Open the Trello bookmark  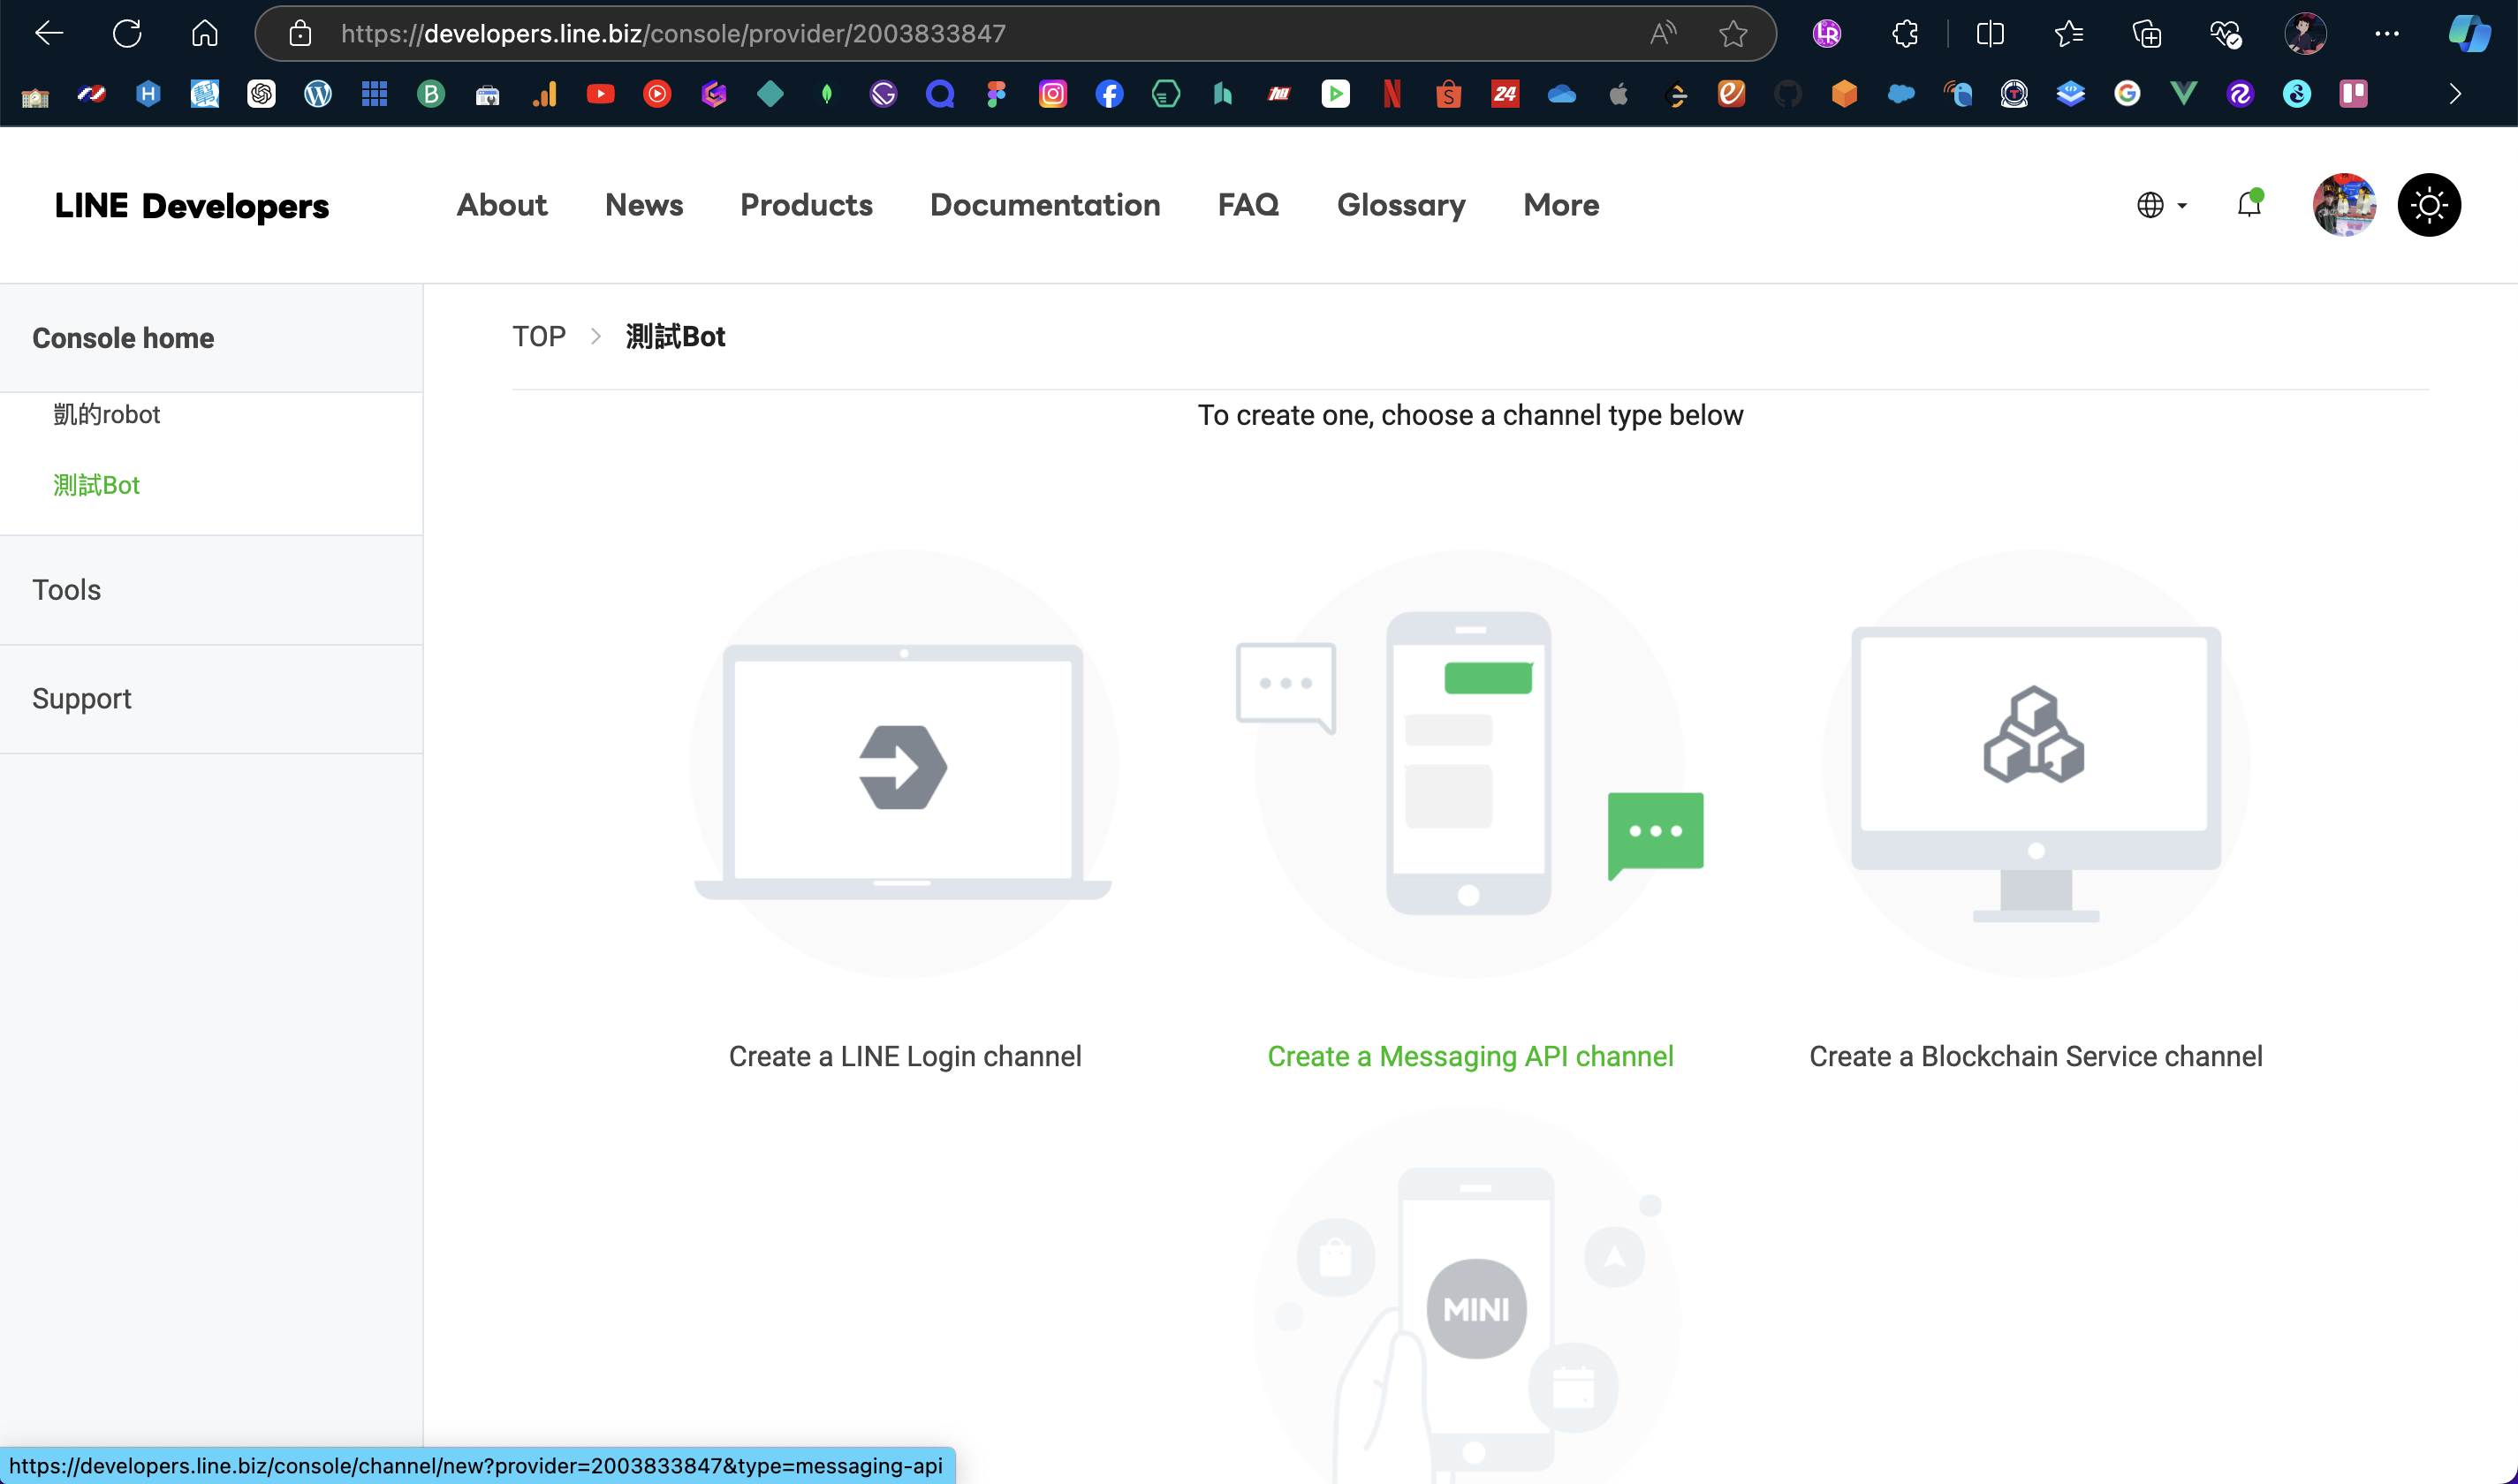tap(2353, 94)
